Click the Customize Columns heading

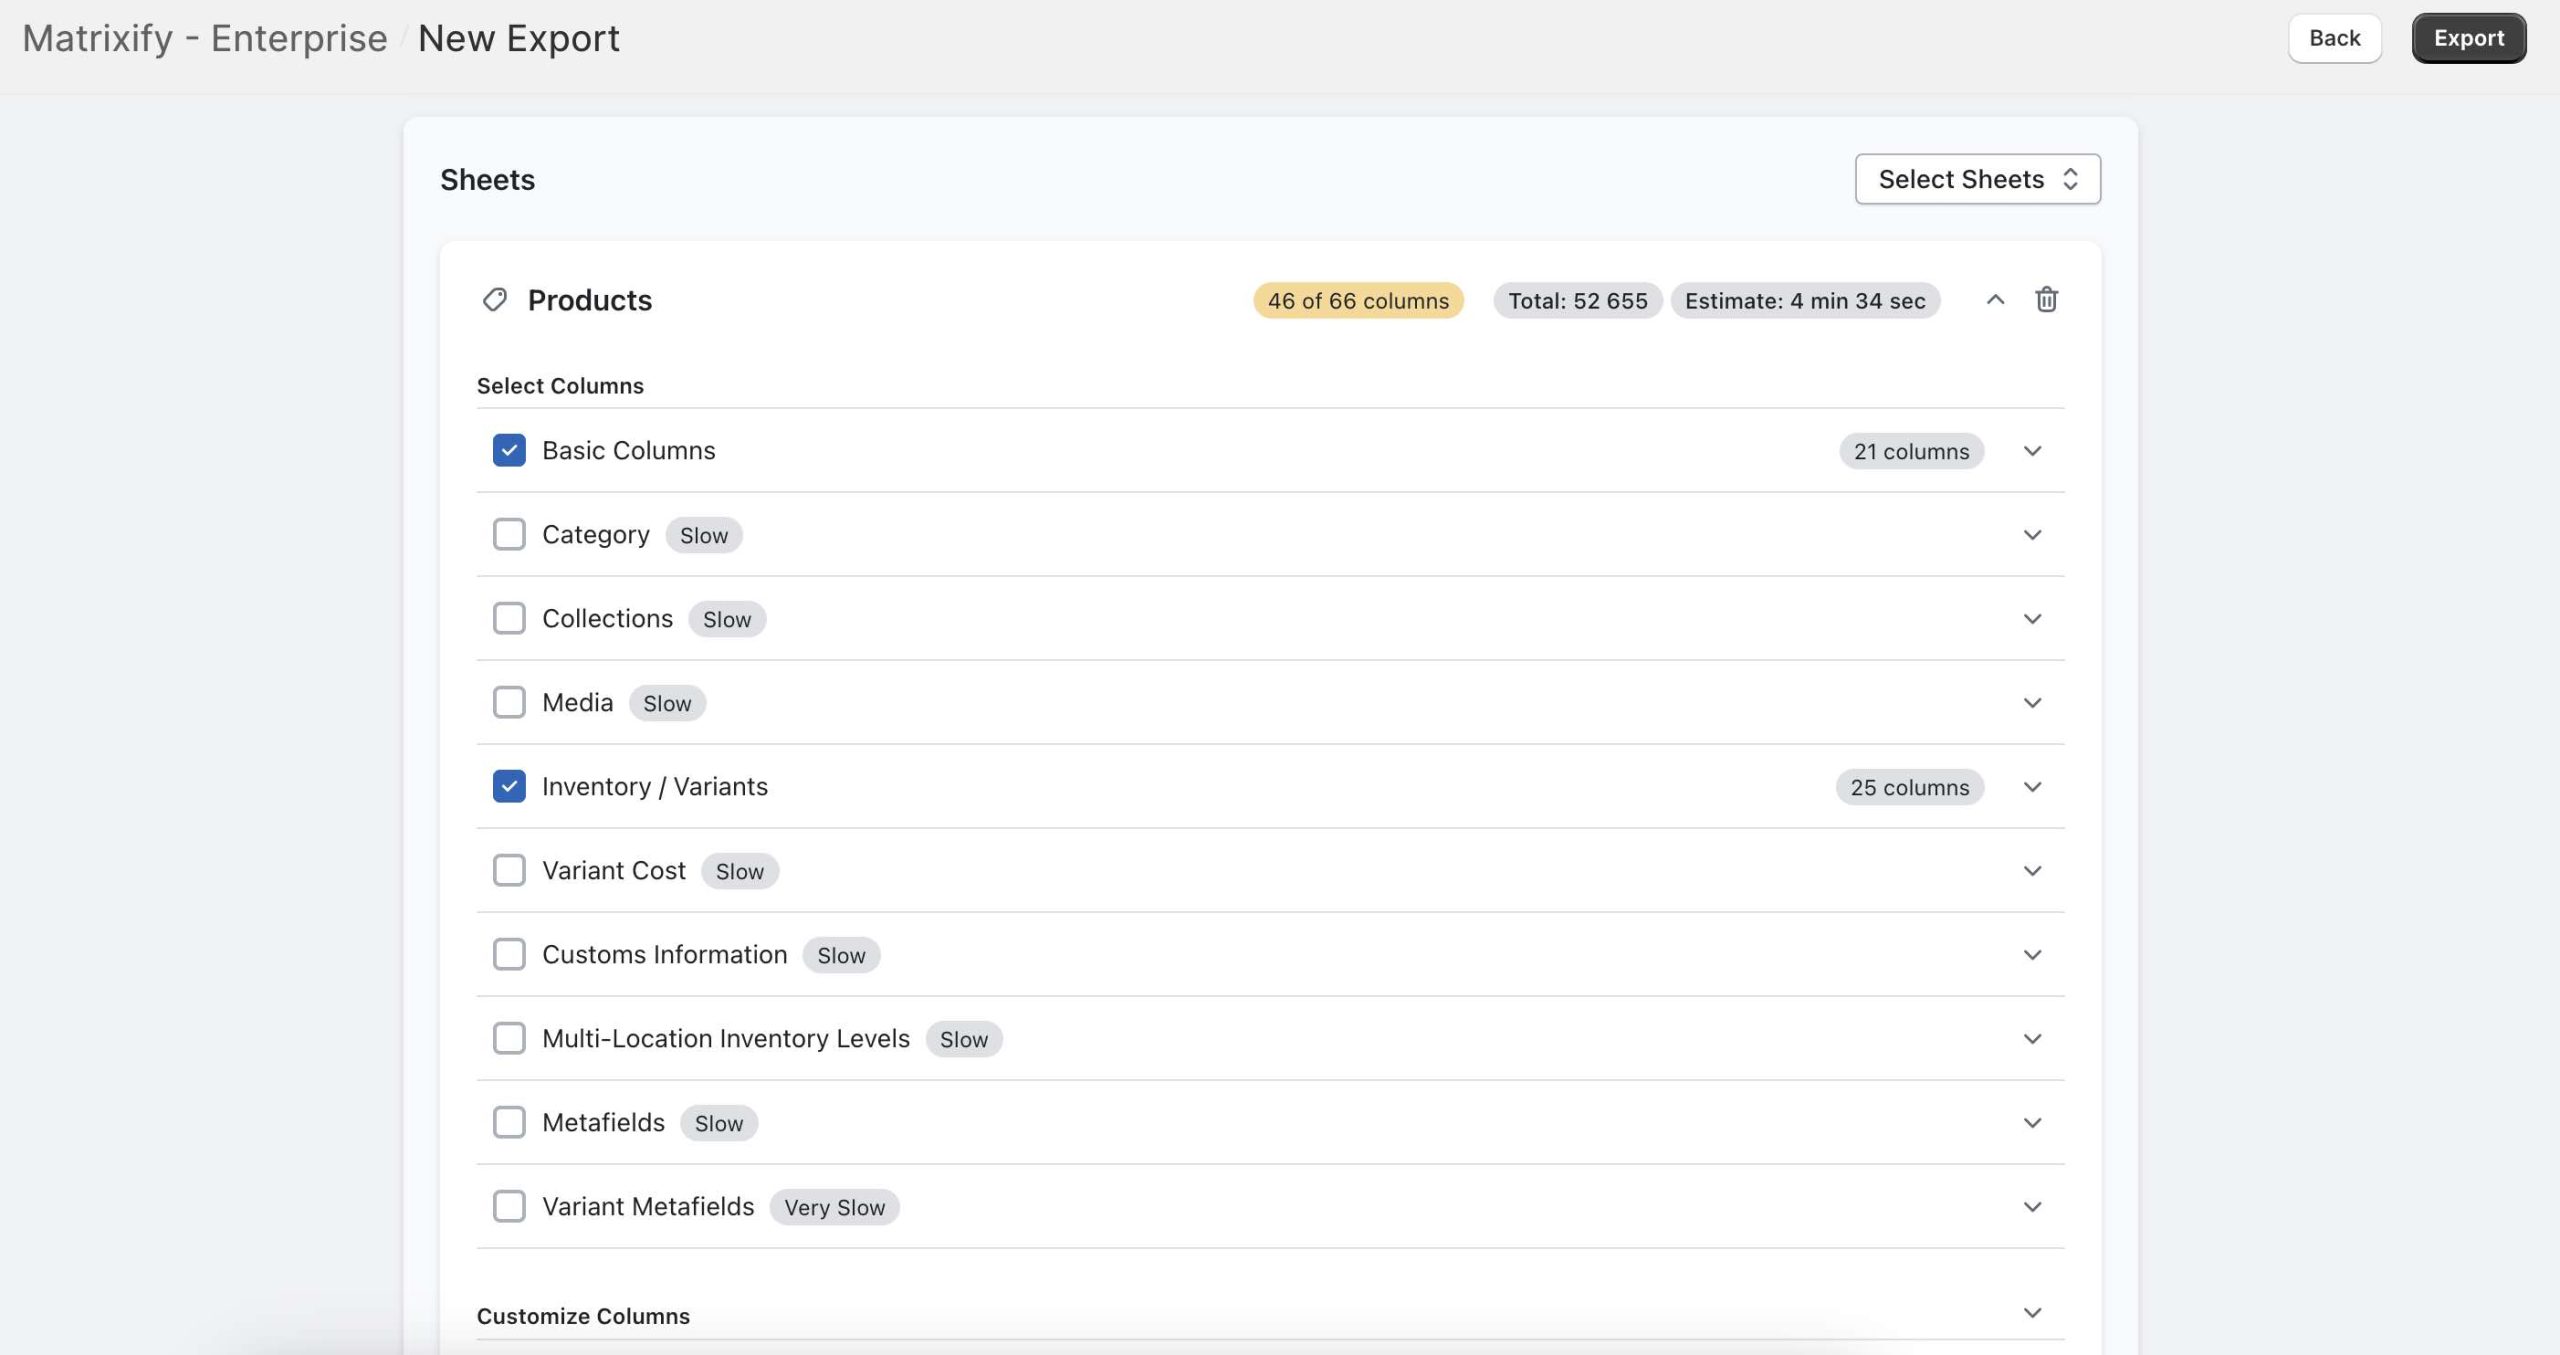(x=583, y=1315)
